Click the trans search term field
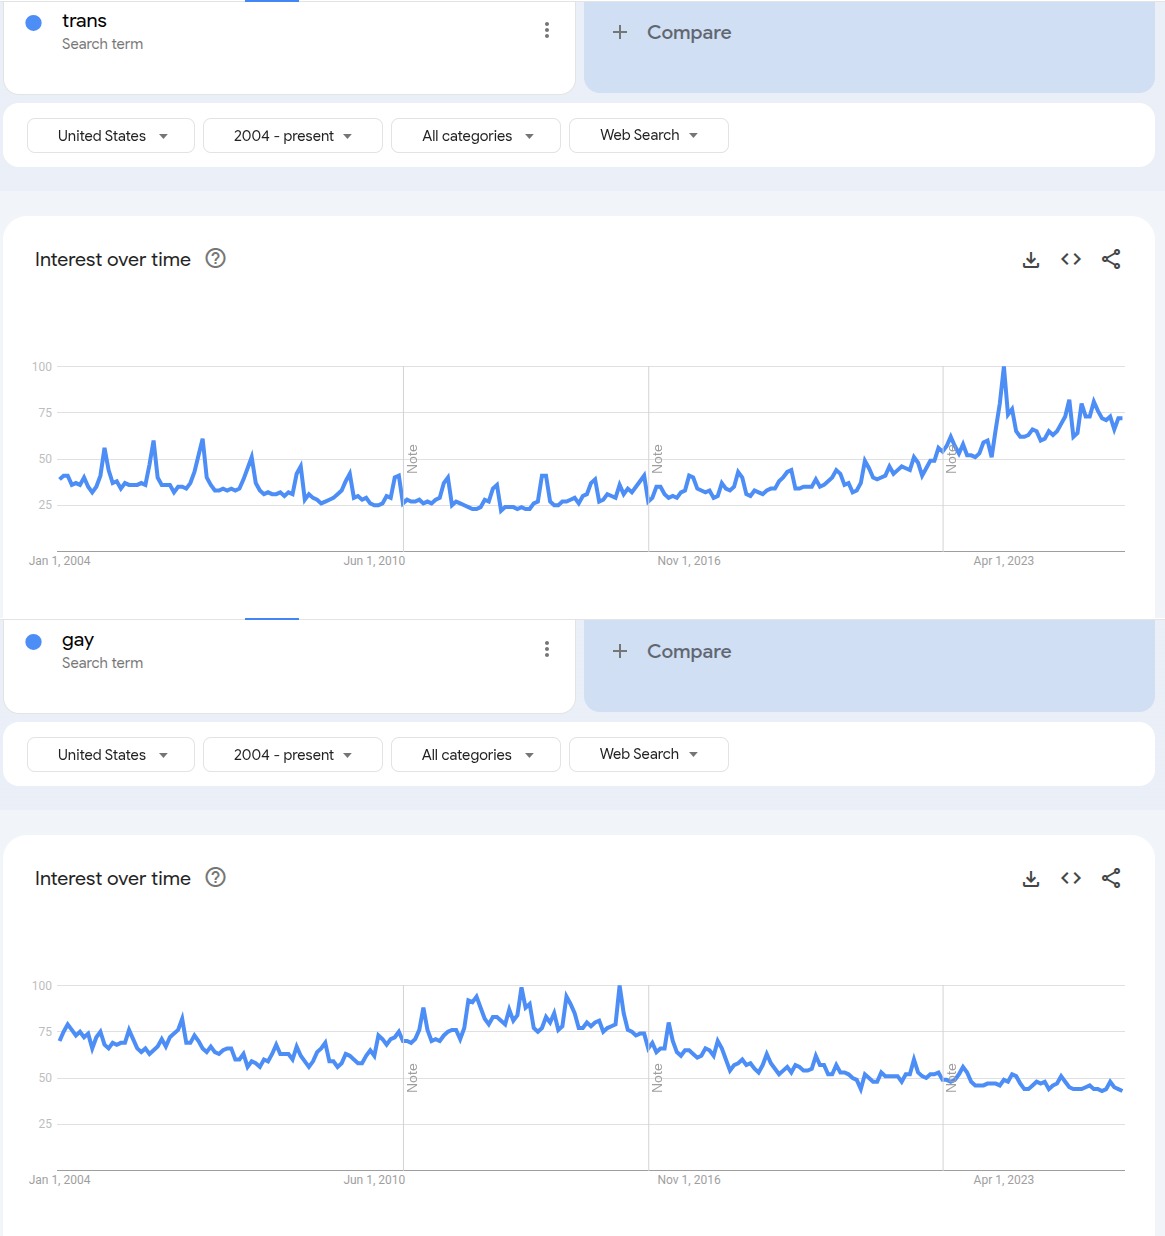 pyautogui.click(x=85, y=21)
